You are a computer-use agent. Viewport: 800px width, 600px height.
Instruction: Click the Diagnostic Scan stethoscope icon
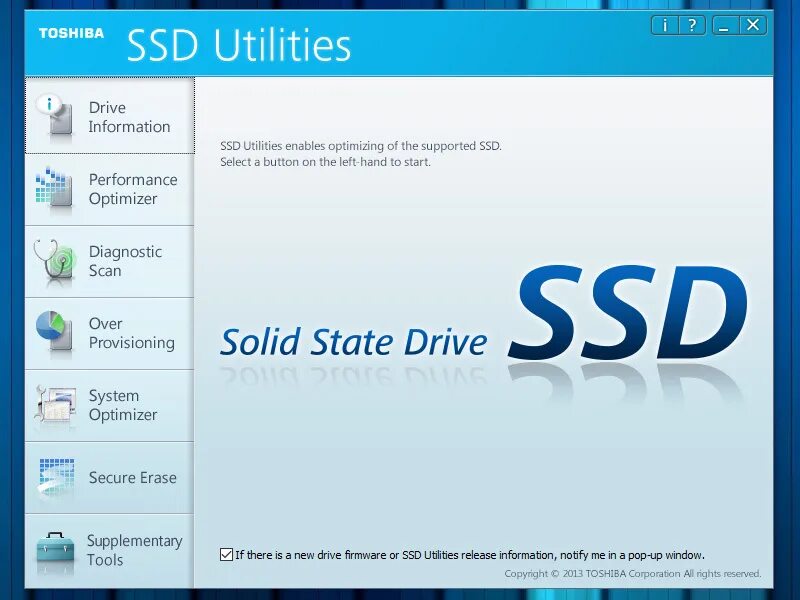(55, 261)
